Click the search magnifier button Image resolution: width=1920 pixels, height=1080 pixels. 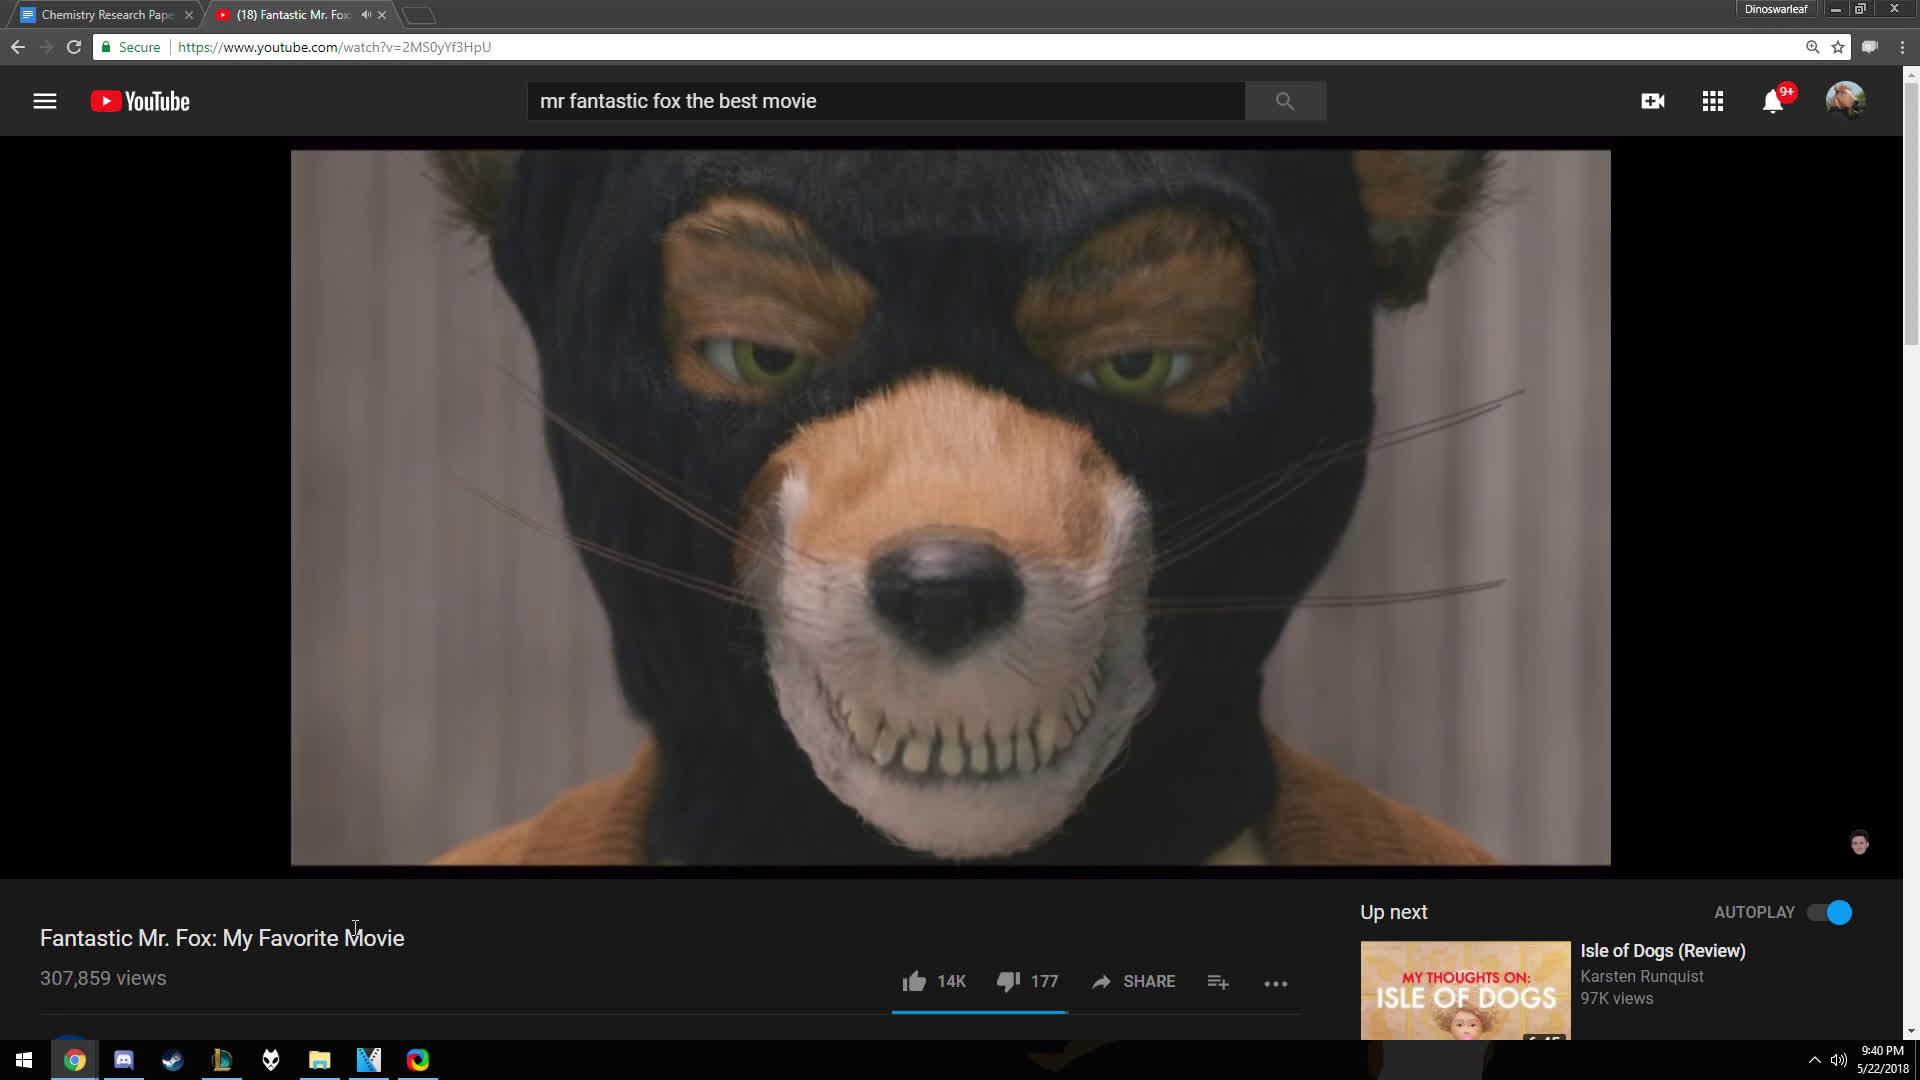point(1285,101)
